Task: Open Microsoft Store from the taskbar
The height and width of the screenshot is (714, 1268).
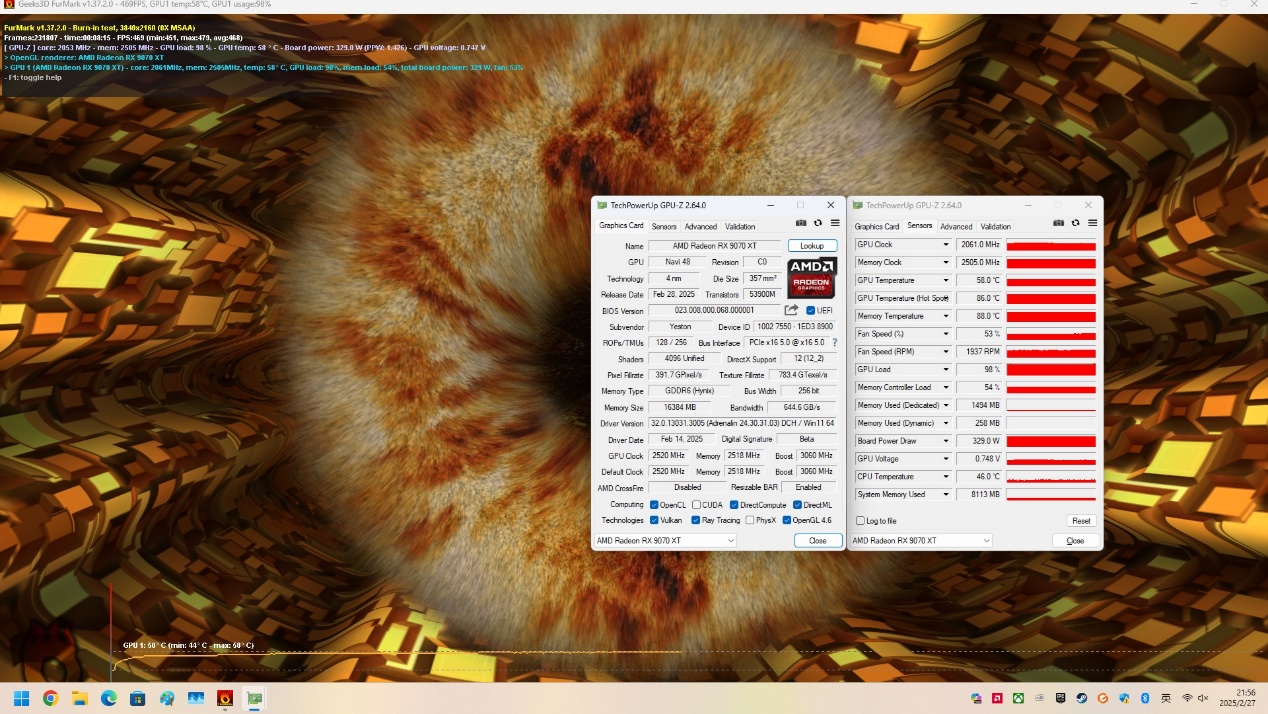Action: click(137, 698)
